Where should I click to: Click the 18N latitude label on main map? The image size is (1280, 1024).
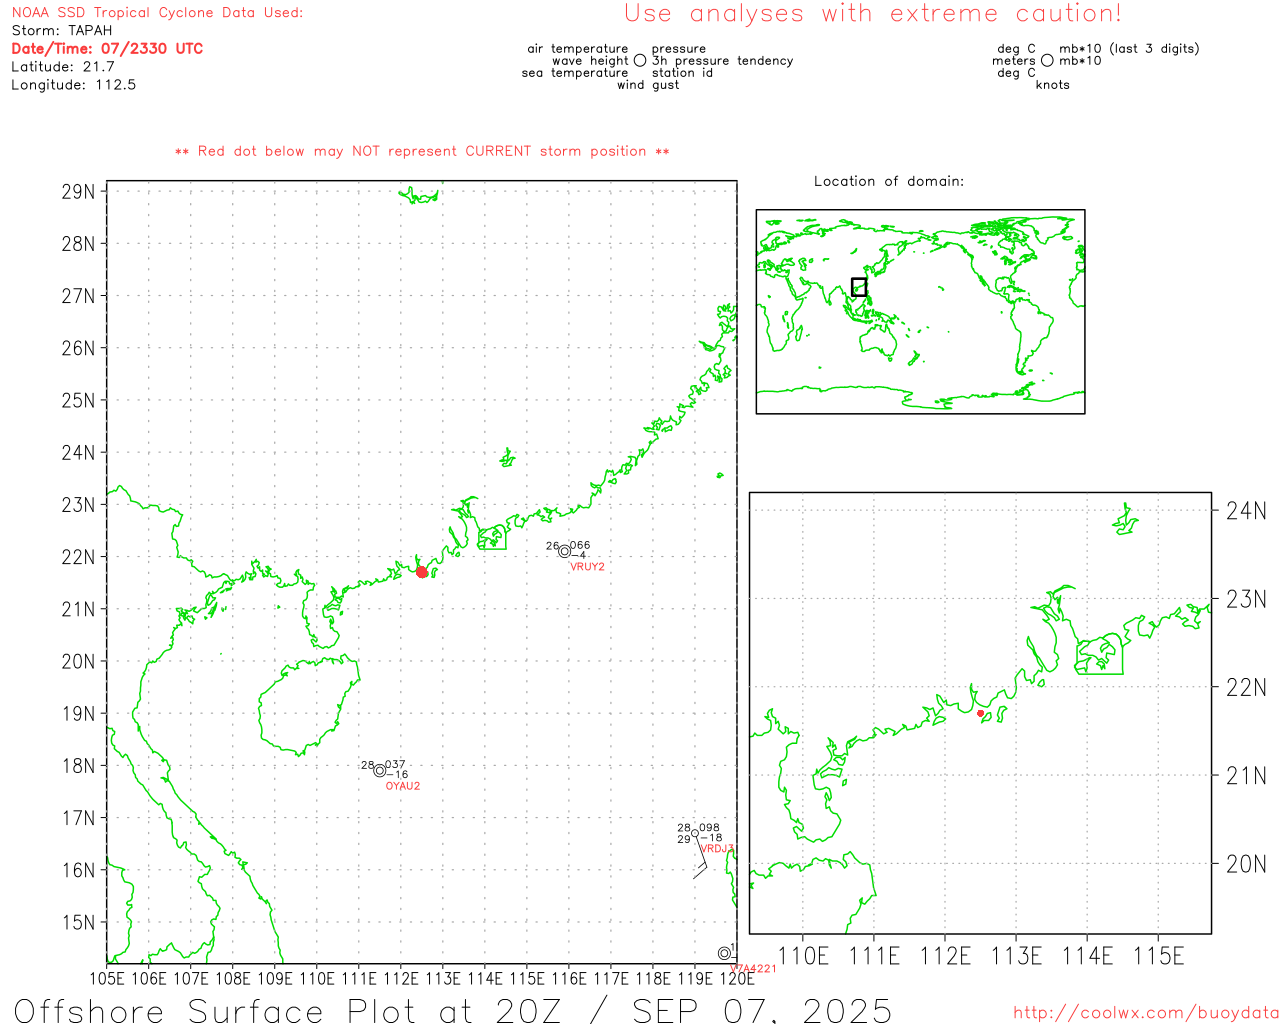79,766
